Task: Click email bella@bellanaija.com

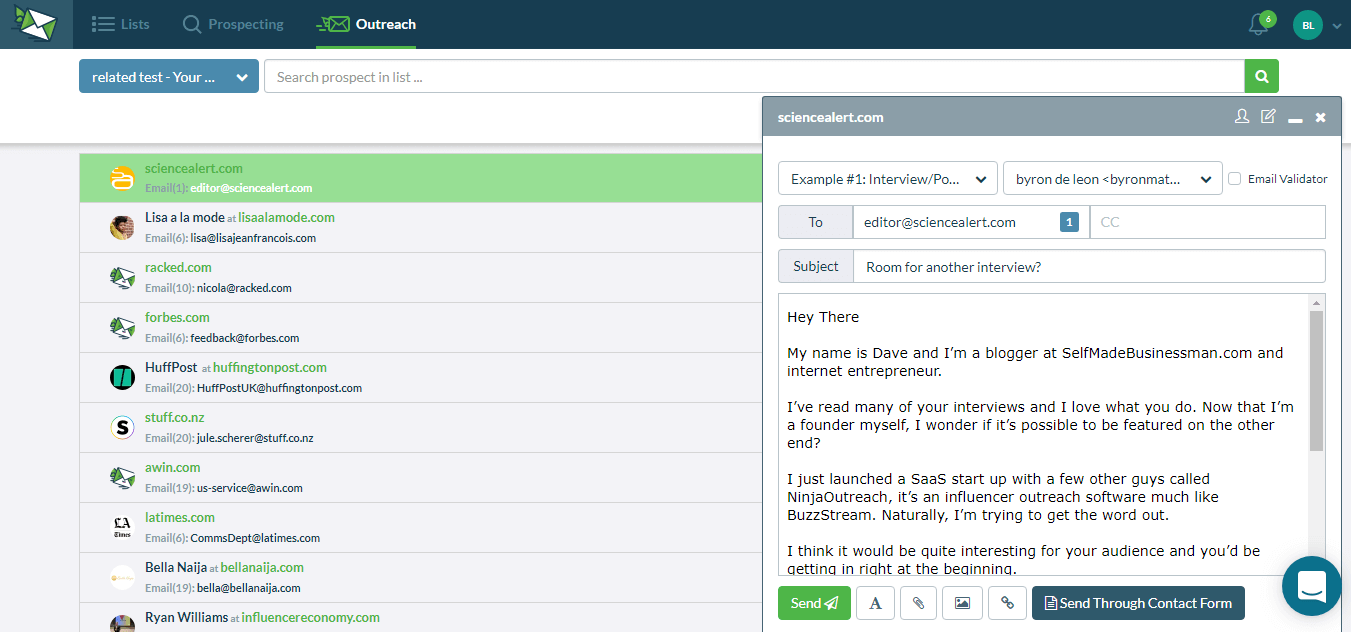Action: 248,588
